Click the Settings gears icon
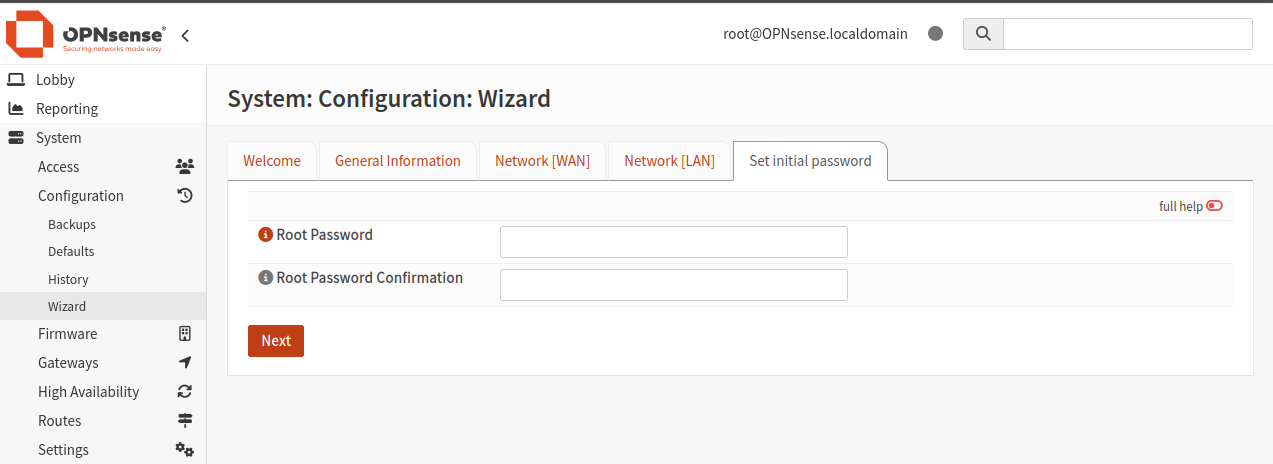The width and height of the screenshot is (1273, 464). point(184,450)
